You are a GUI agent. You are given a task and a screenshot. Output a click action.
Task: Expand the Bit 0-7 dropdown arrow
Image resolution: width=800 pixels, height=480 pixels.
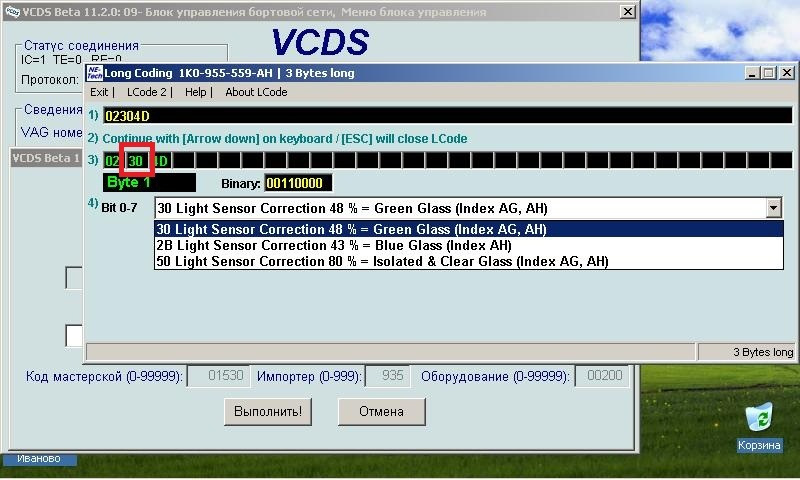(x=773, y=208)
